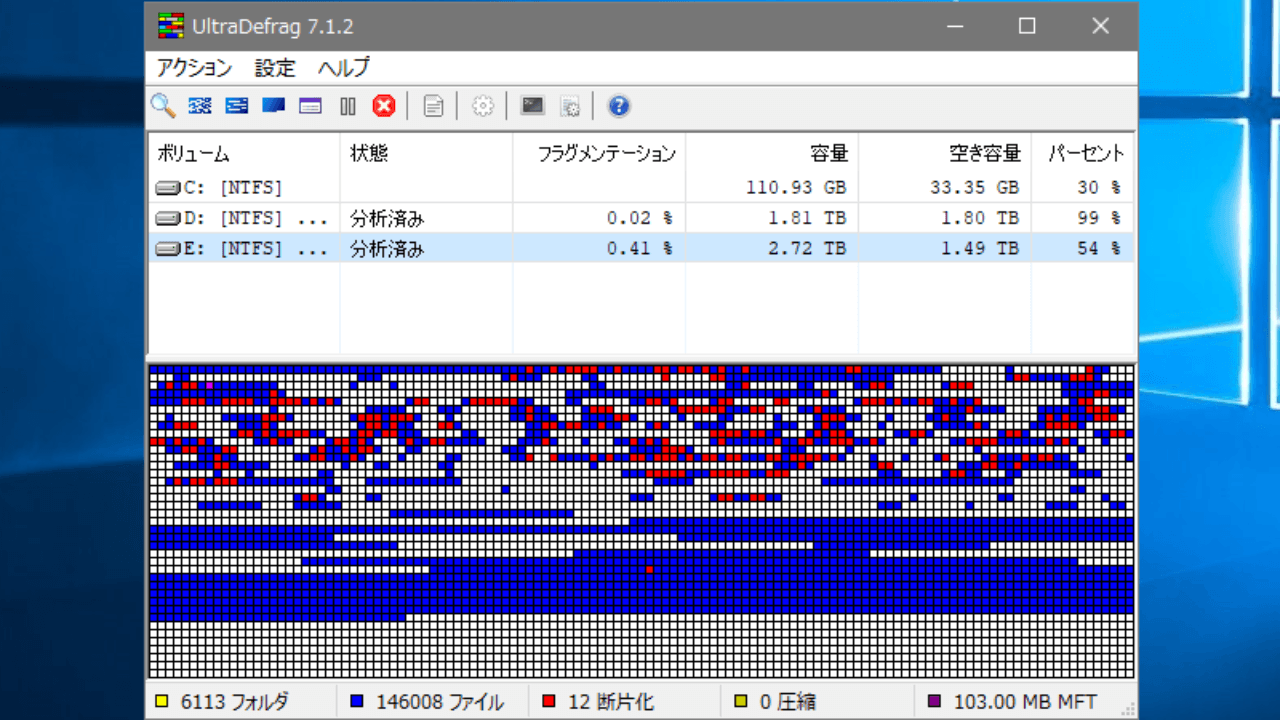1280x720 pixels.
Task: Click the 1.80 TB free space cell
Action: pyautogui.click(x=979, y=218)
